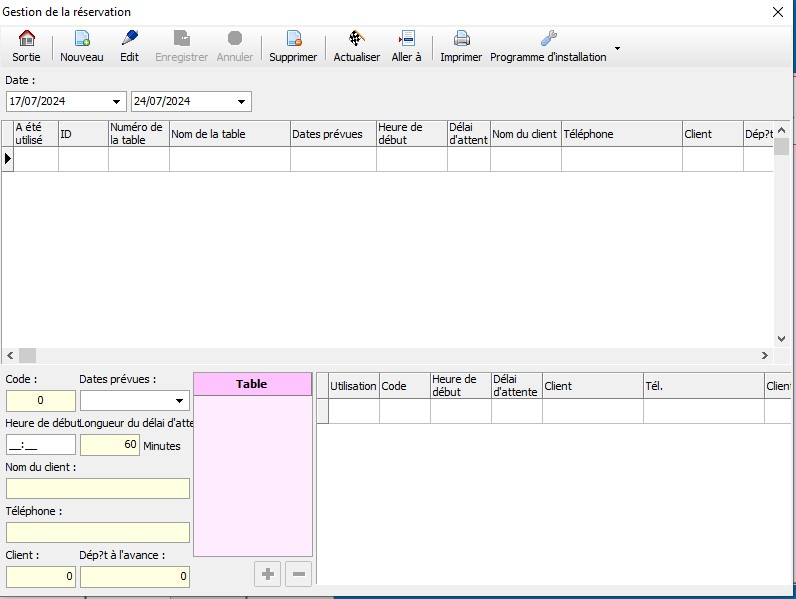Click the pink Table panel header
796x599 pixels.
252,384
